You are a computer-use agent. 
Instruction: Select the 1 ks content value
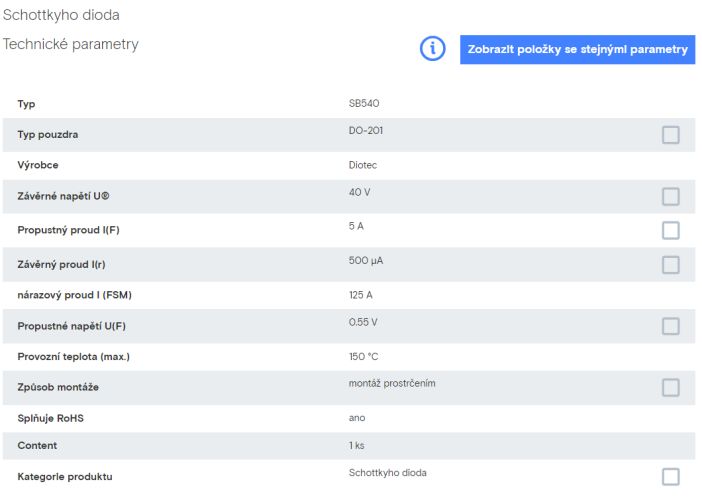[356, 446]
